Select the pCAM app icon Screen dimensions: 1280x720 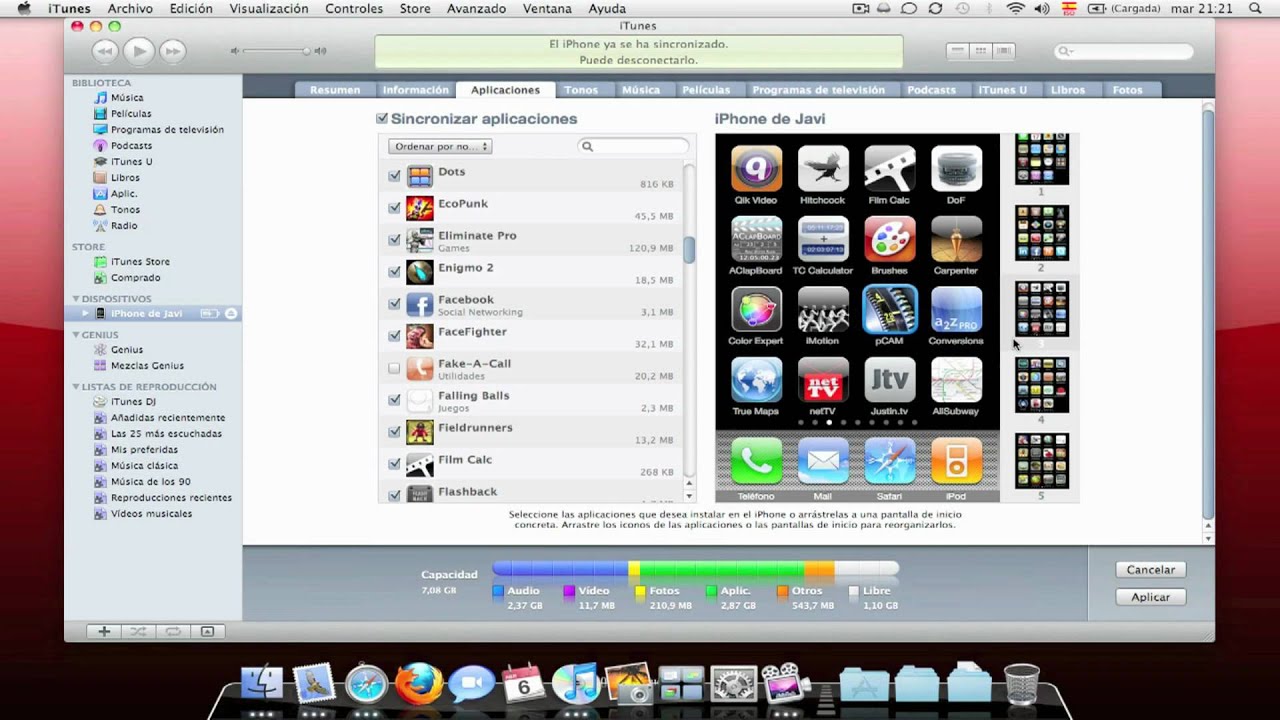pyautogui.click(x=889, y=309)
